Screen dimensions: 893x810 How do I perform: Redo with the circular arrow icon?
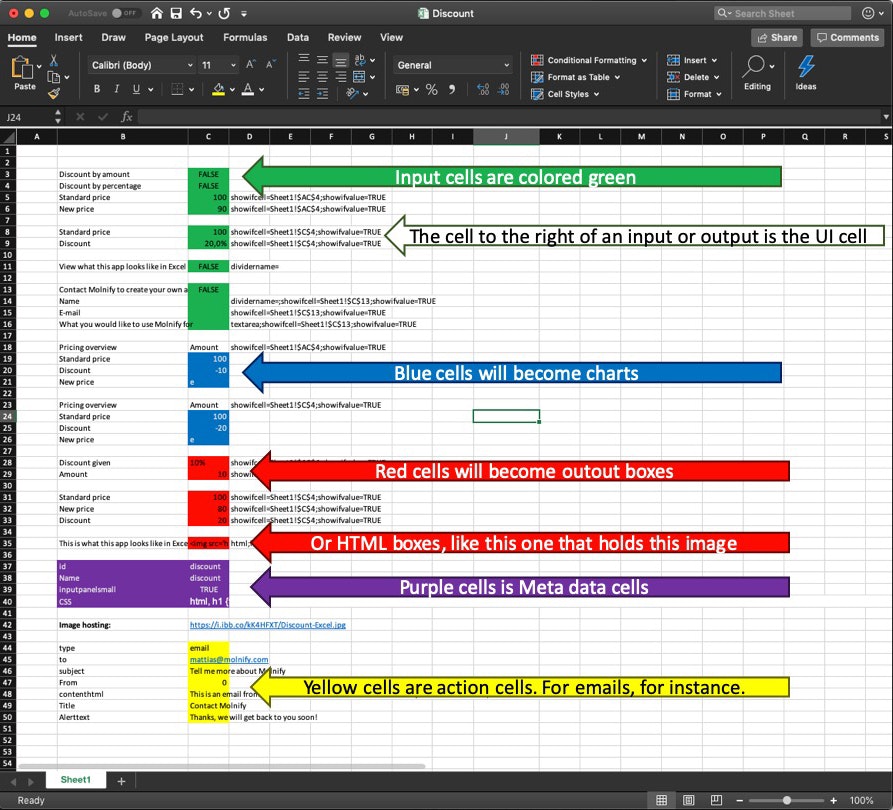[224, 13]
